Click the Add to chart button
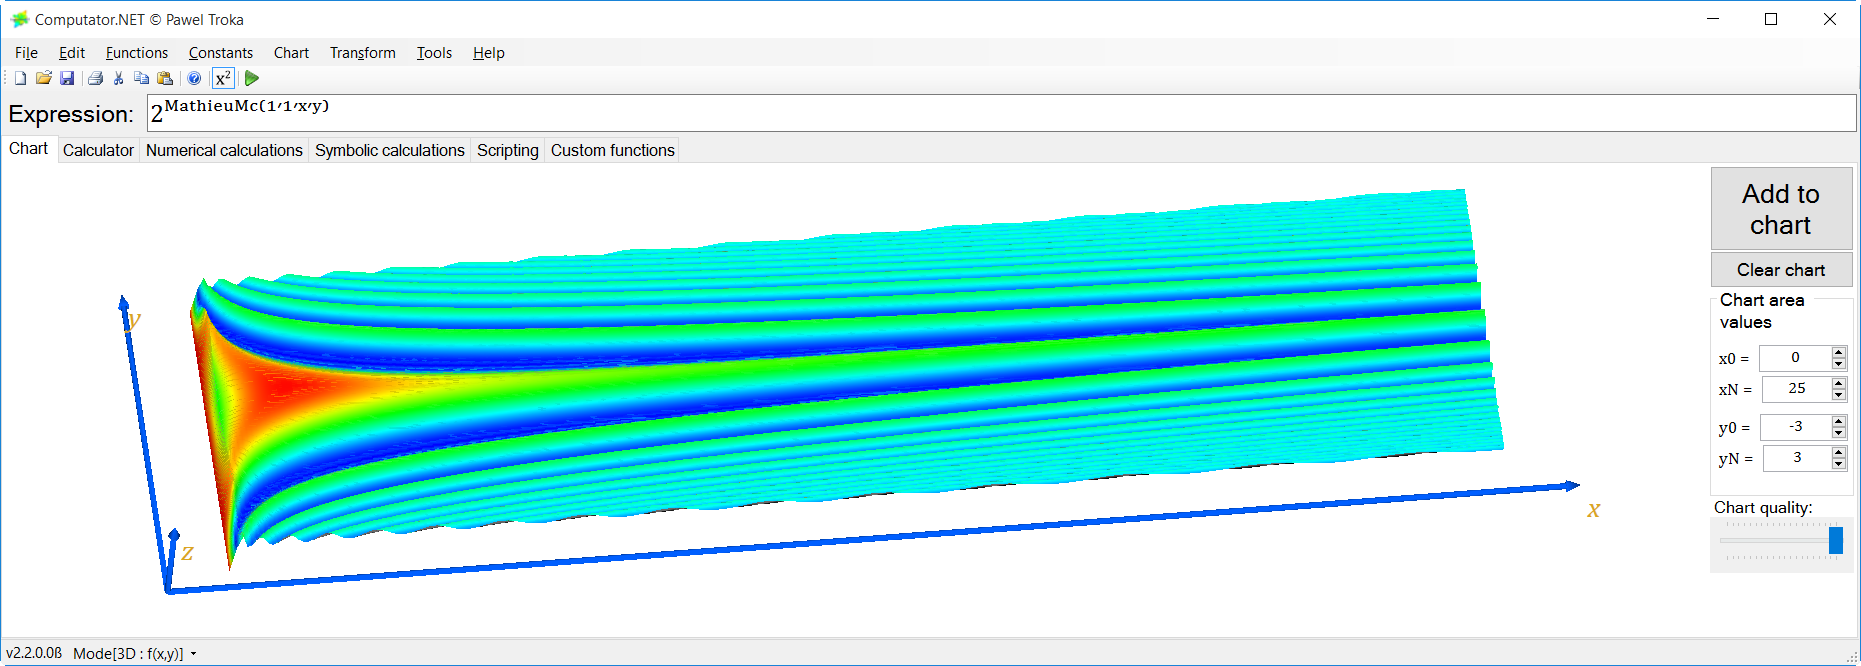The height and width of the screenshot is (666, 1861). click(x=1781, y=209)
